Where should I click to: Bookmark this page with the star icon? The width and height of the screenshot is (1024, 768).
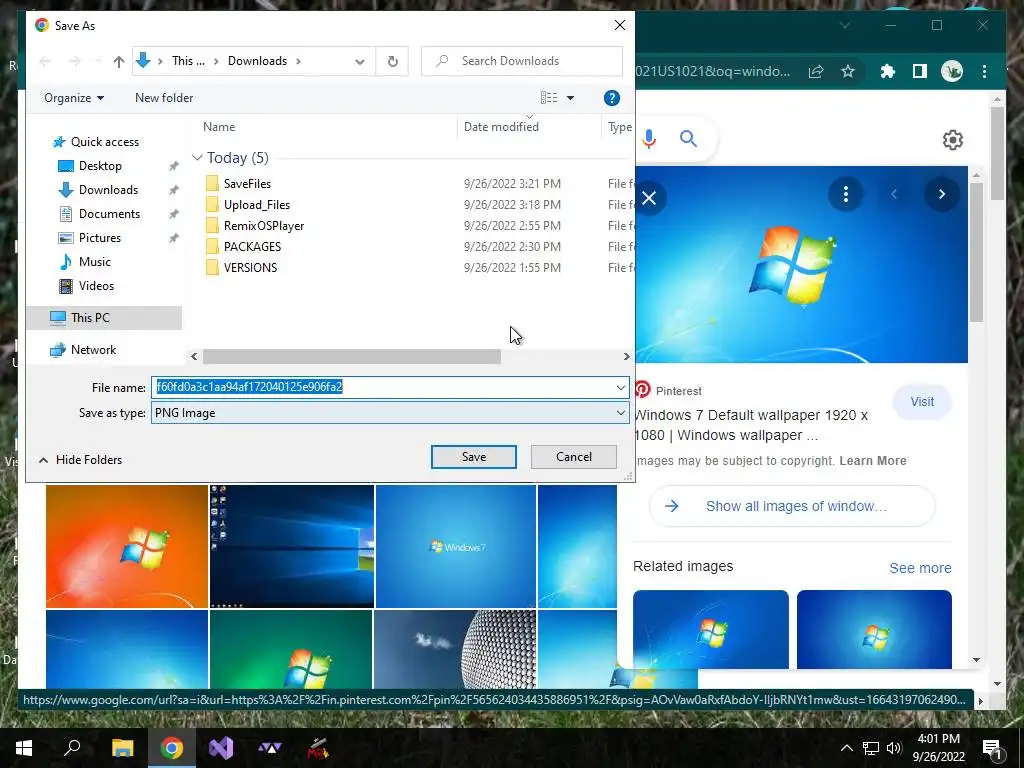tap(848, 71)
